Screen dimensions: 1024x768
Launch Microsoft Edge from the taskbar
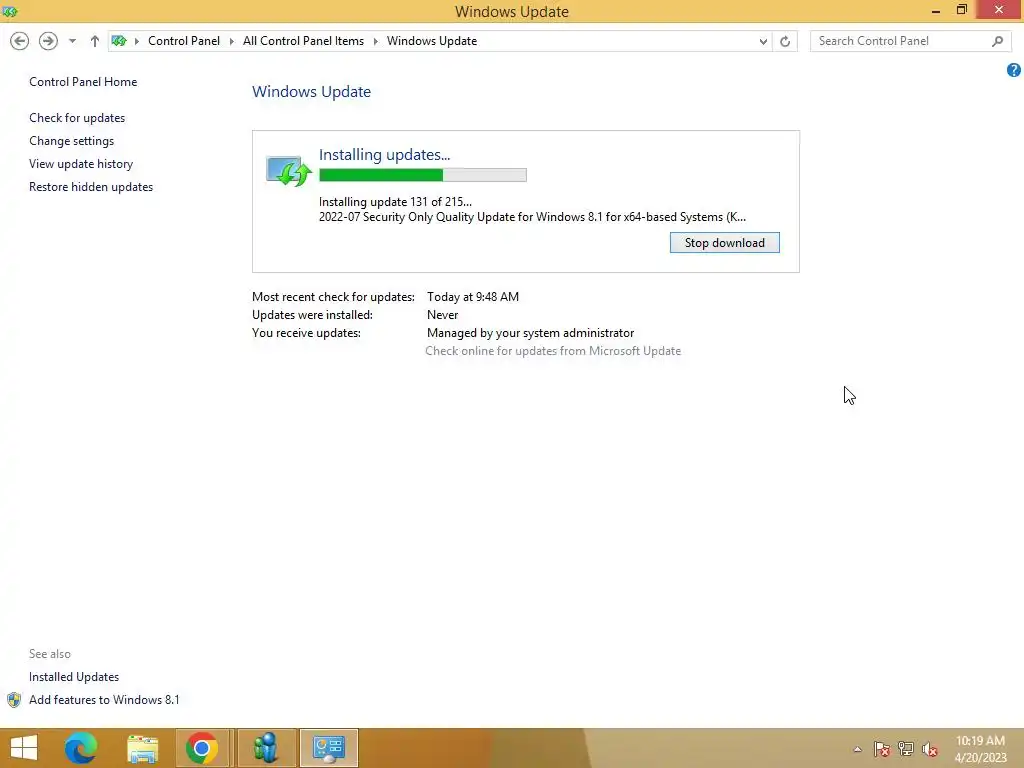pos(81,748)
